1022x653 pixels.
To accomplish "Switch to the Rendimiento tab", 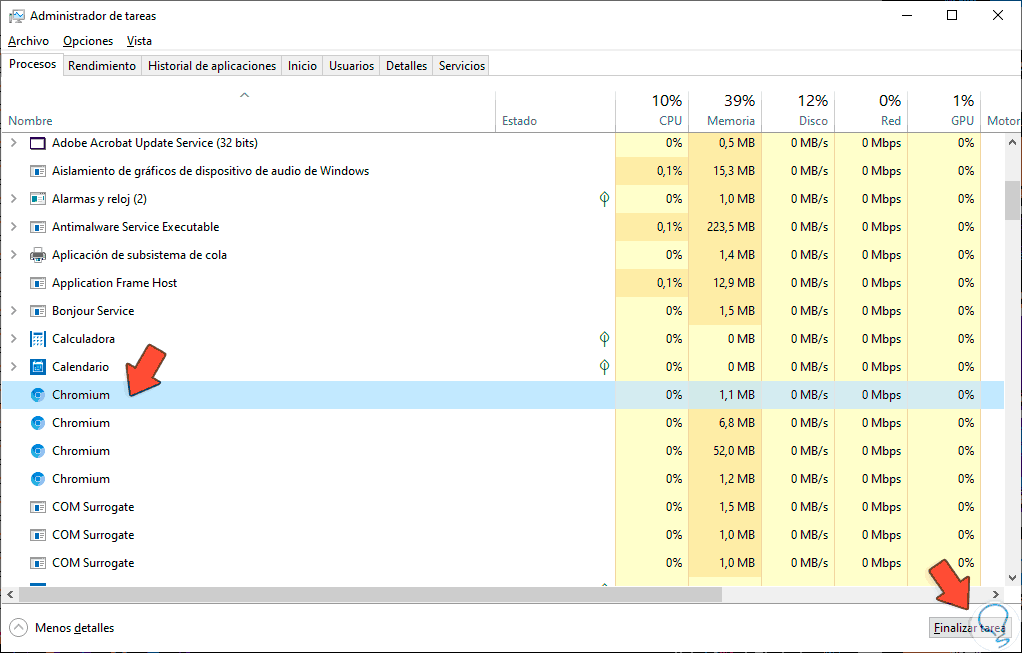I will click(x=102, y=66).
